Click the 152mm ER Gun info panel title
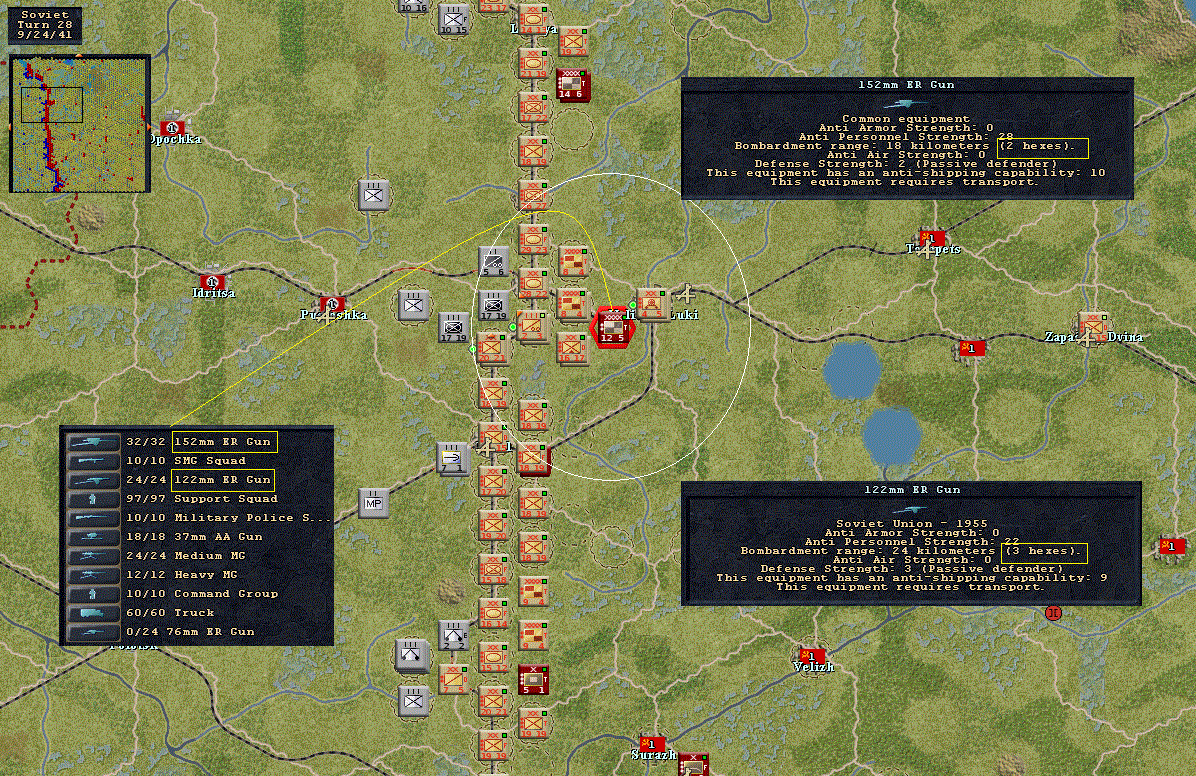 [x=907, y=85]
